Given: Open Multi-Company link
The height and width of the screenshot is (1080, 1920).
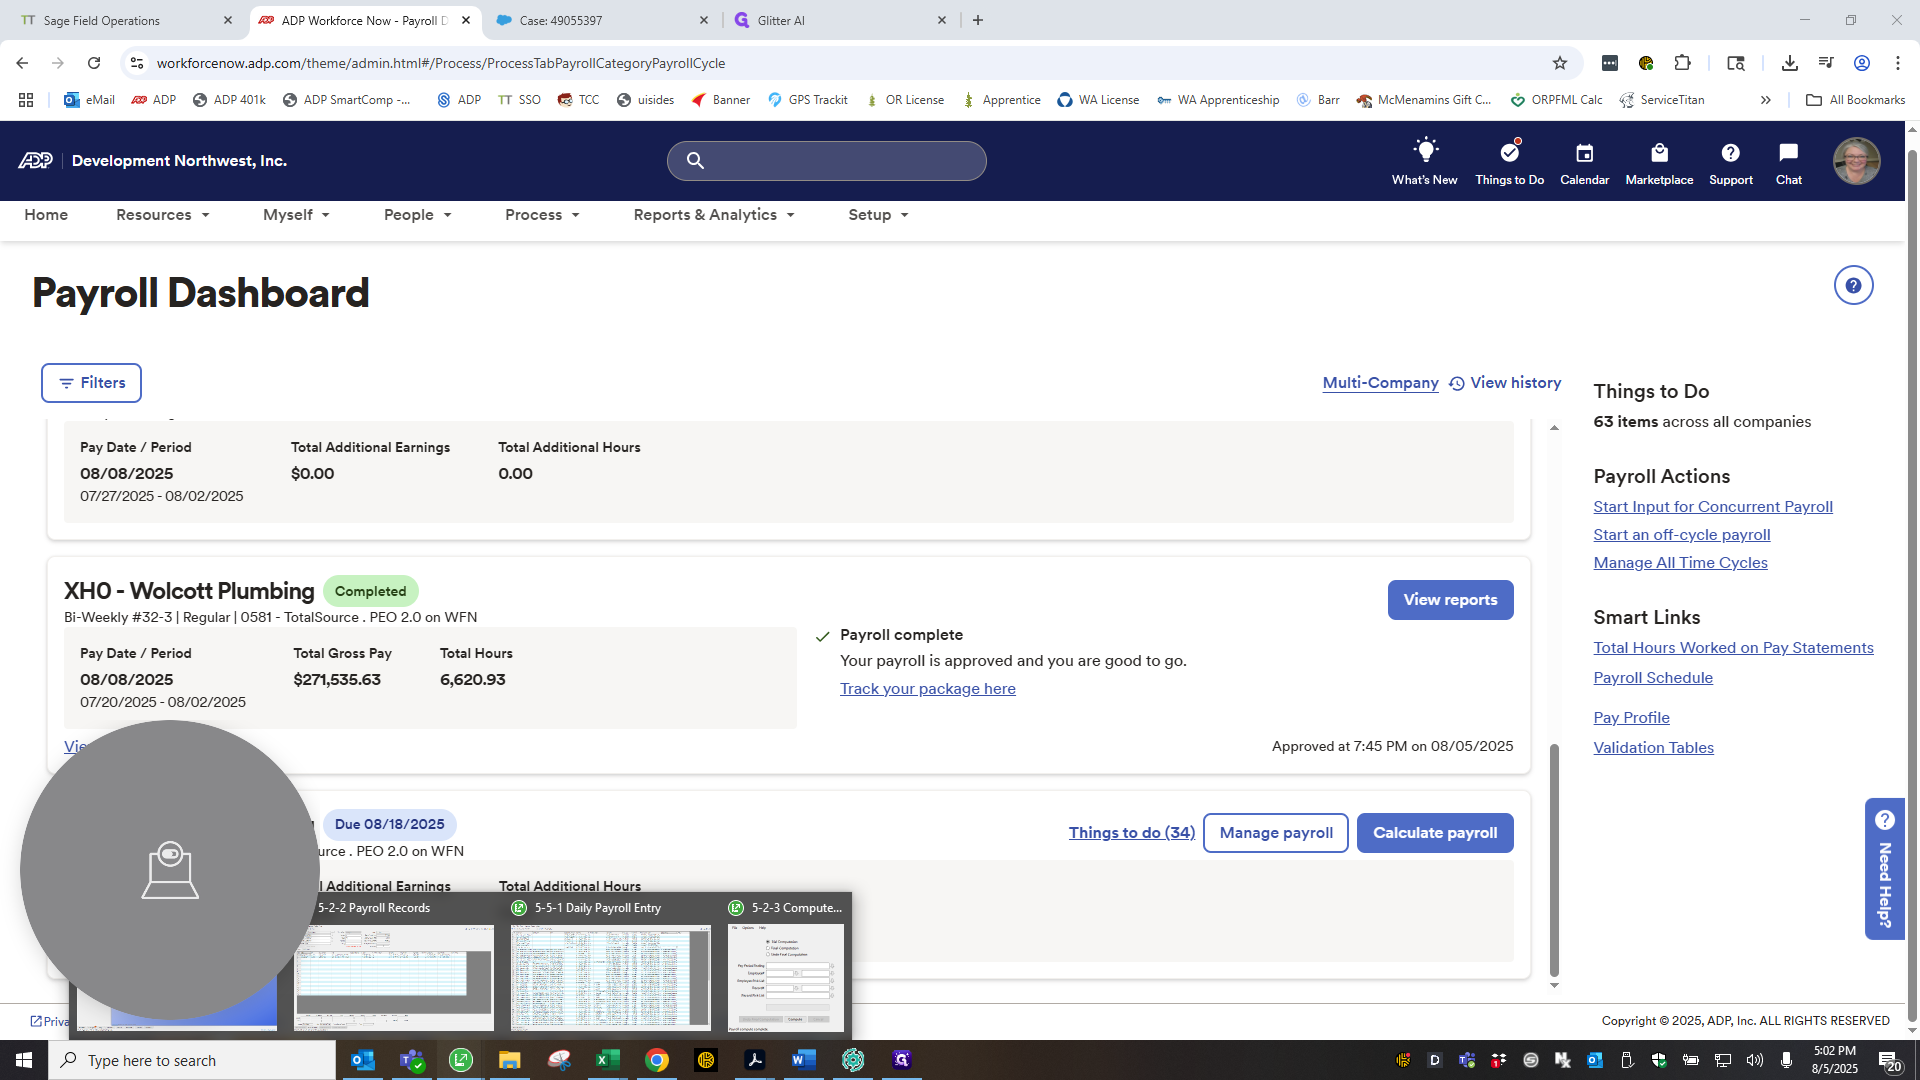Looking at the screenshot, I should (1380, 383).
